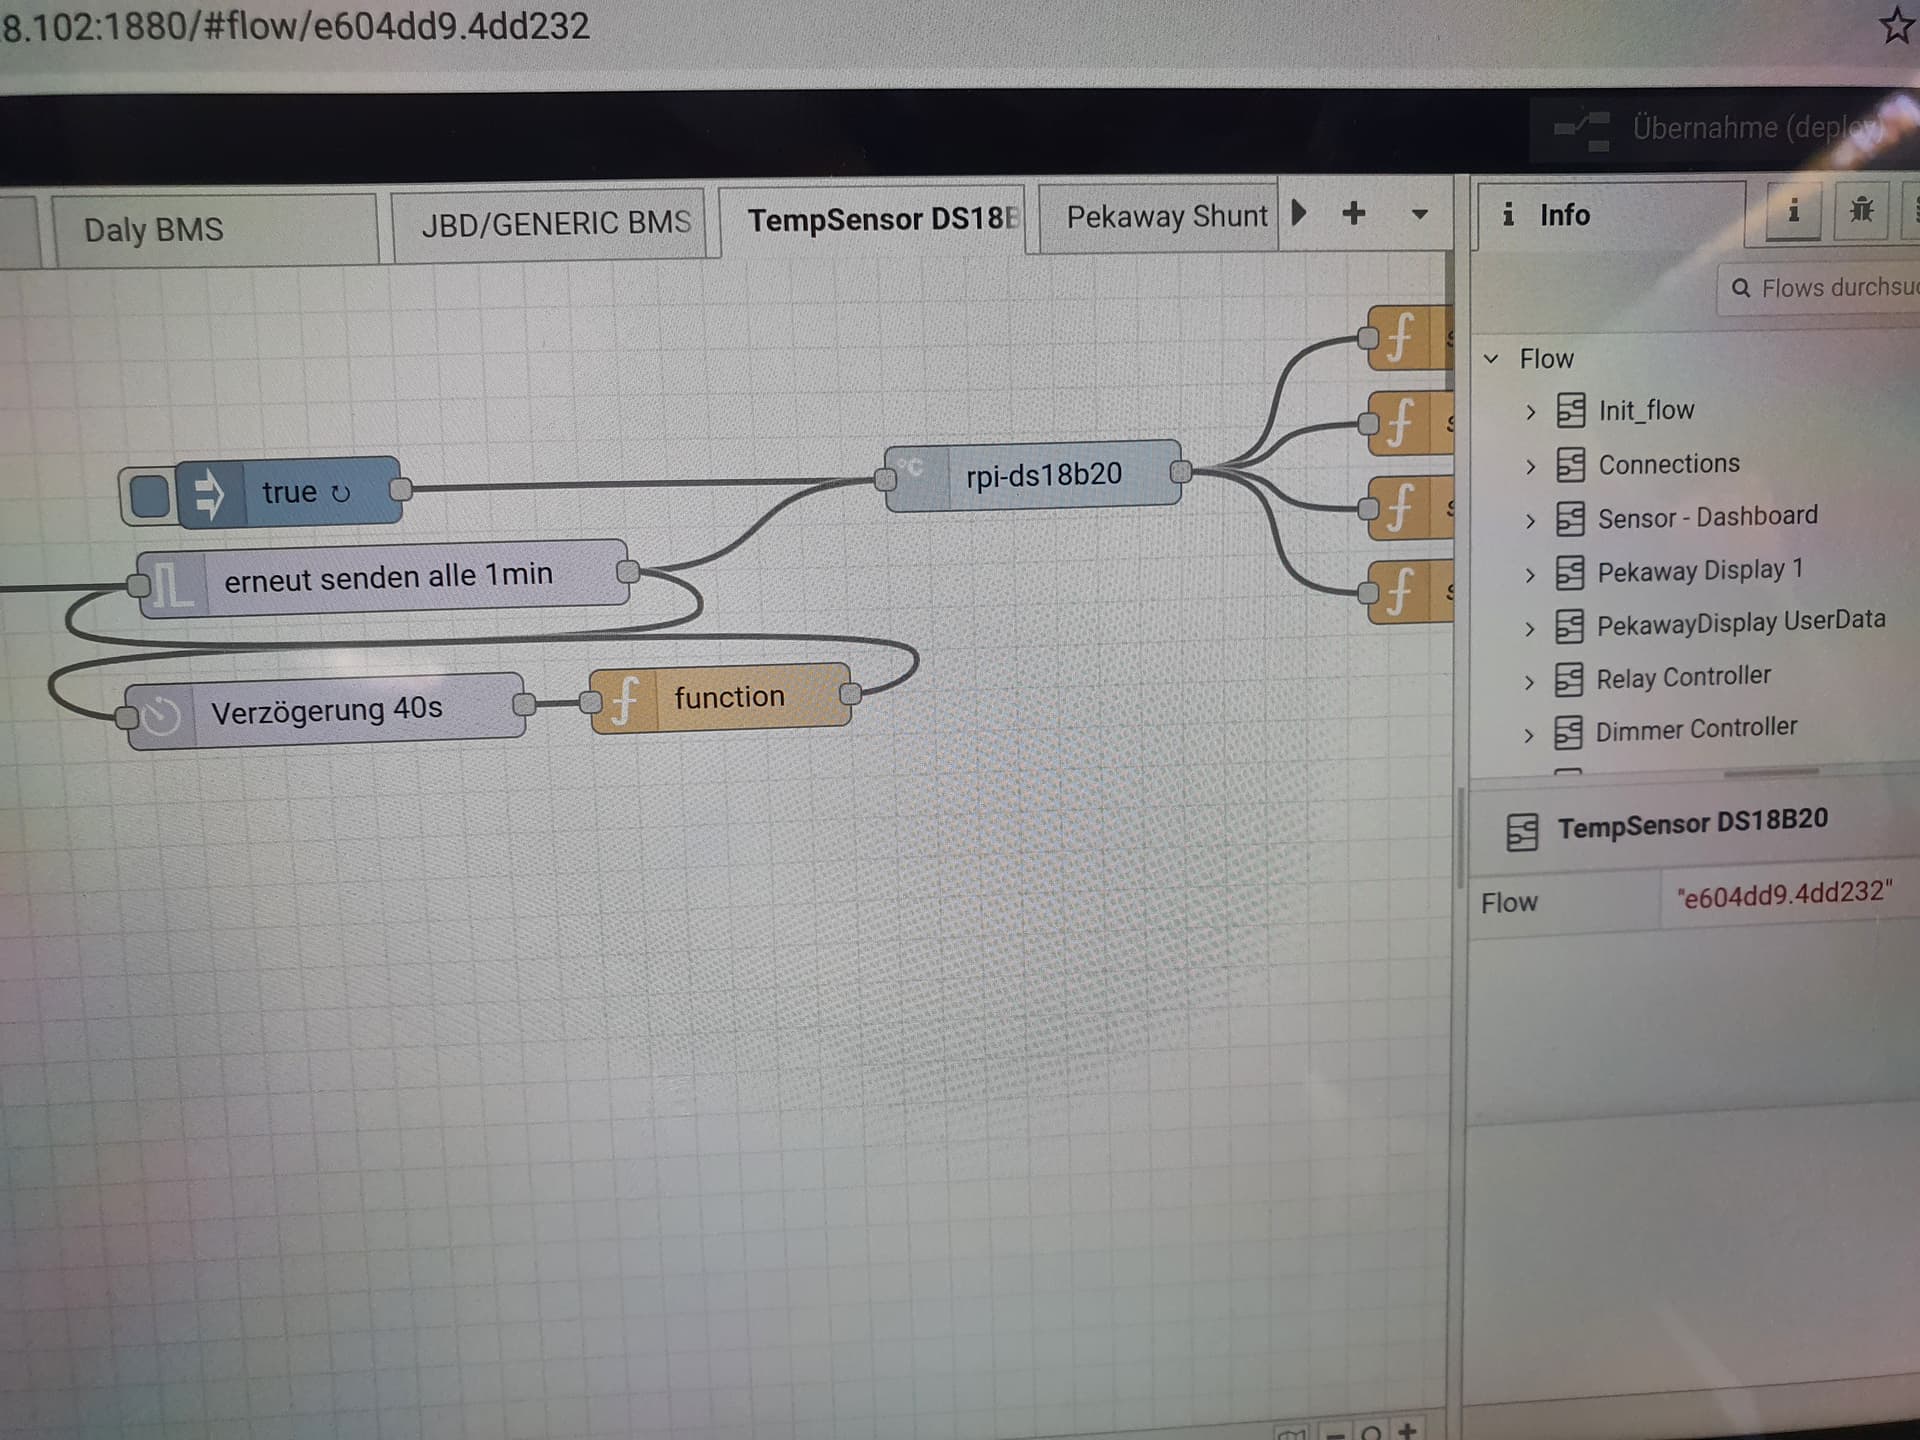Switch to the JBD/GENERIC BMS tab
The width and height of the screenshot is (1920, 1440).
coord(548,224)
